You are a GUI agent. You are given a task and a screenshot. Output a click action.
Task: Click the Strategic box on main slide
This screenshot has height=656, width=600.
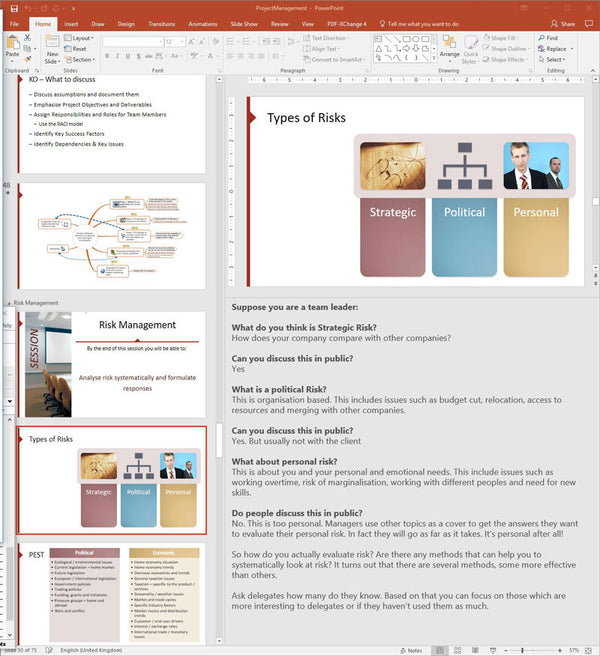pyautogui.click(x=392, y=237)
